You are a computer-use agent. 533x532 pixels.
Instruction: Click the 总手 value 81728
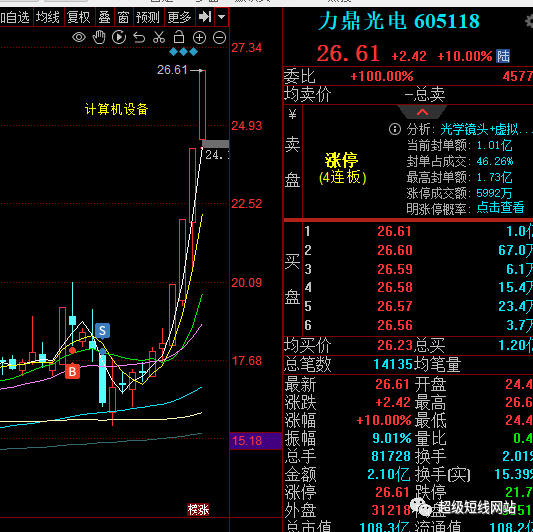[x=391, y=456]
